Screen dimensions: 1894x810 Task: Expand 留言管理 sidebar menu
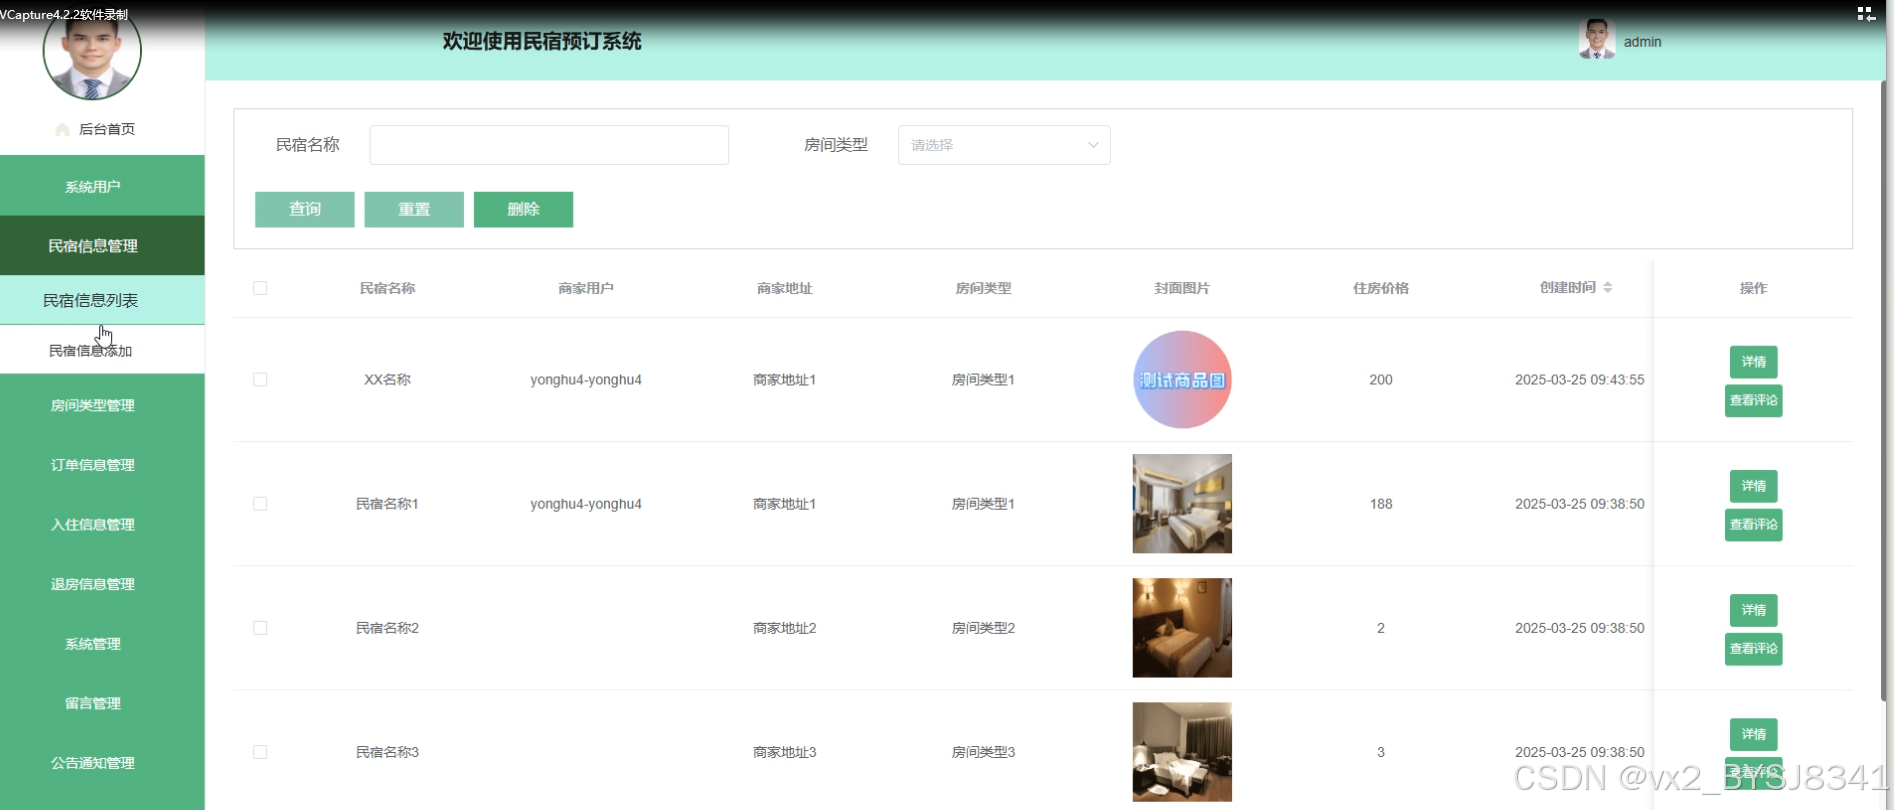(102, 703)
